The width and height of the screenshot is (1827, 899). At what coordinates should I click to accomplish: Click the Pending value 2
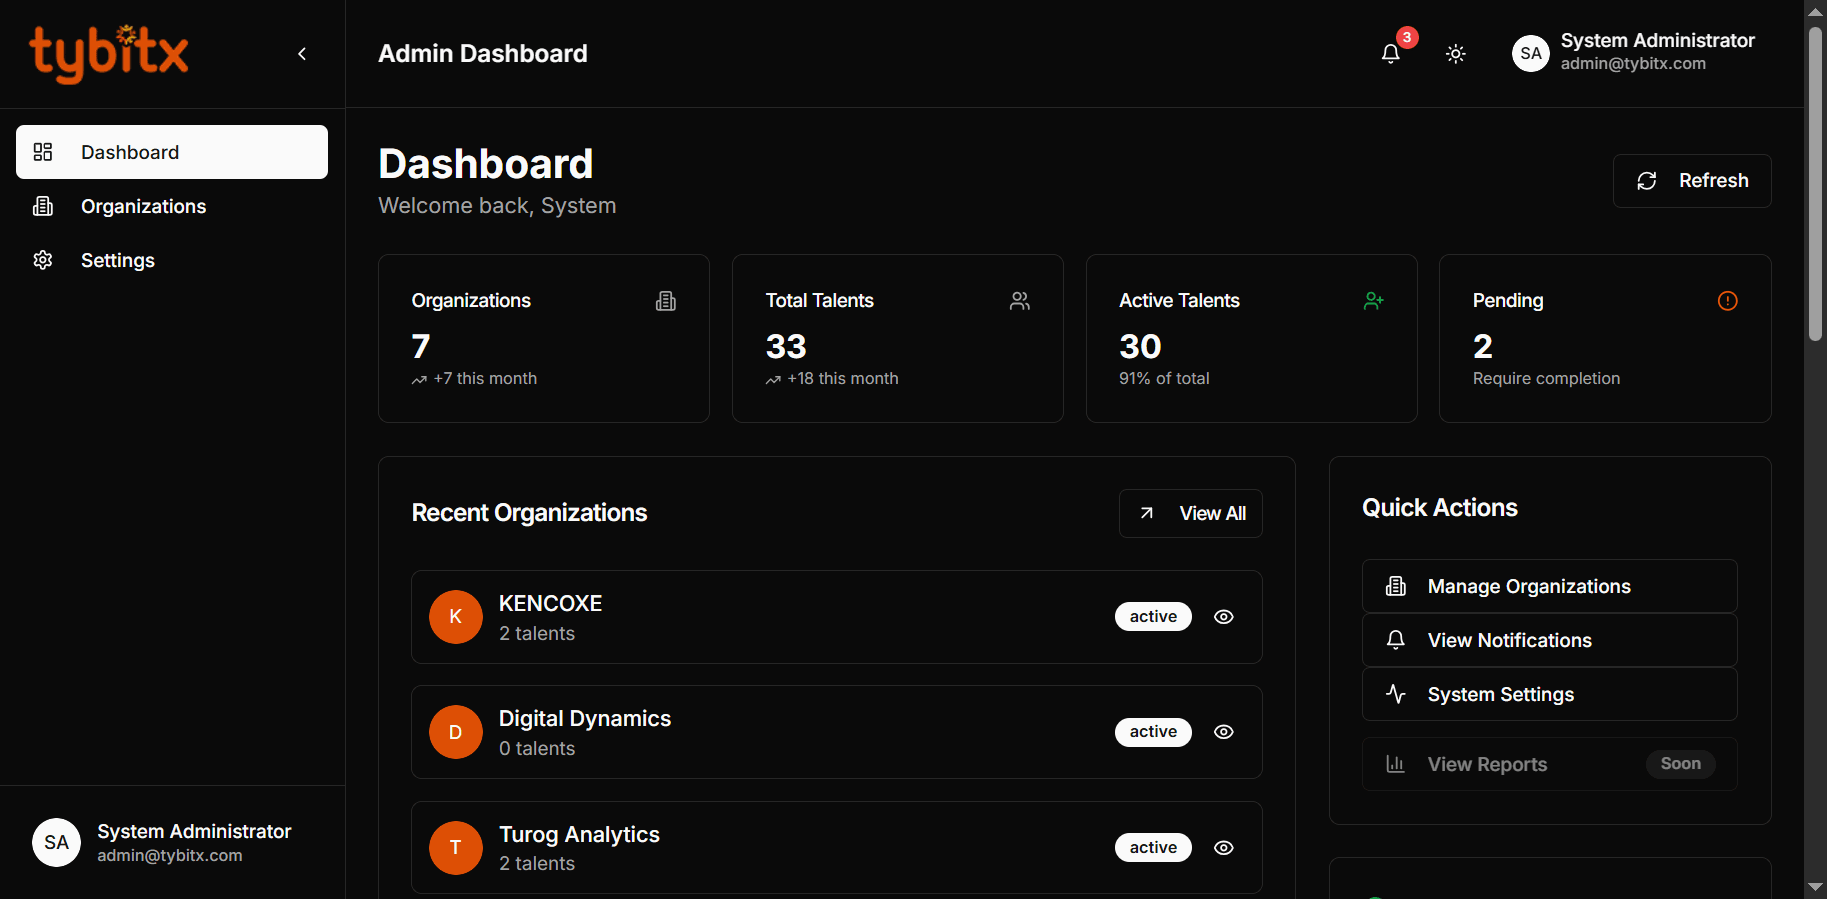[1483, 347]
